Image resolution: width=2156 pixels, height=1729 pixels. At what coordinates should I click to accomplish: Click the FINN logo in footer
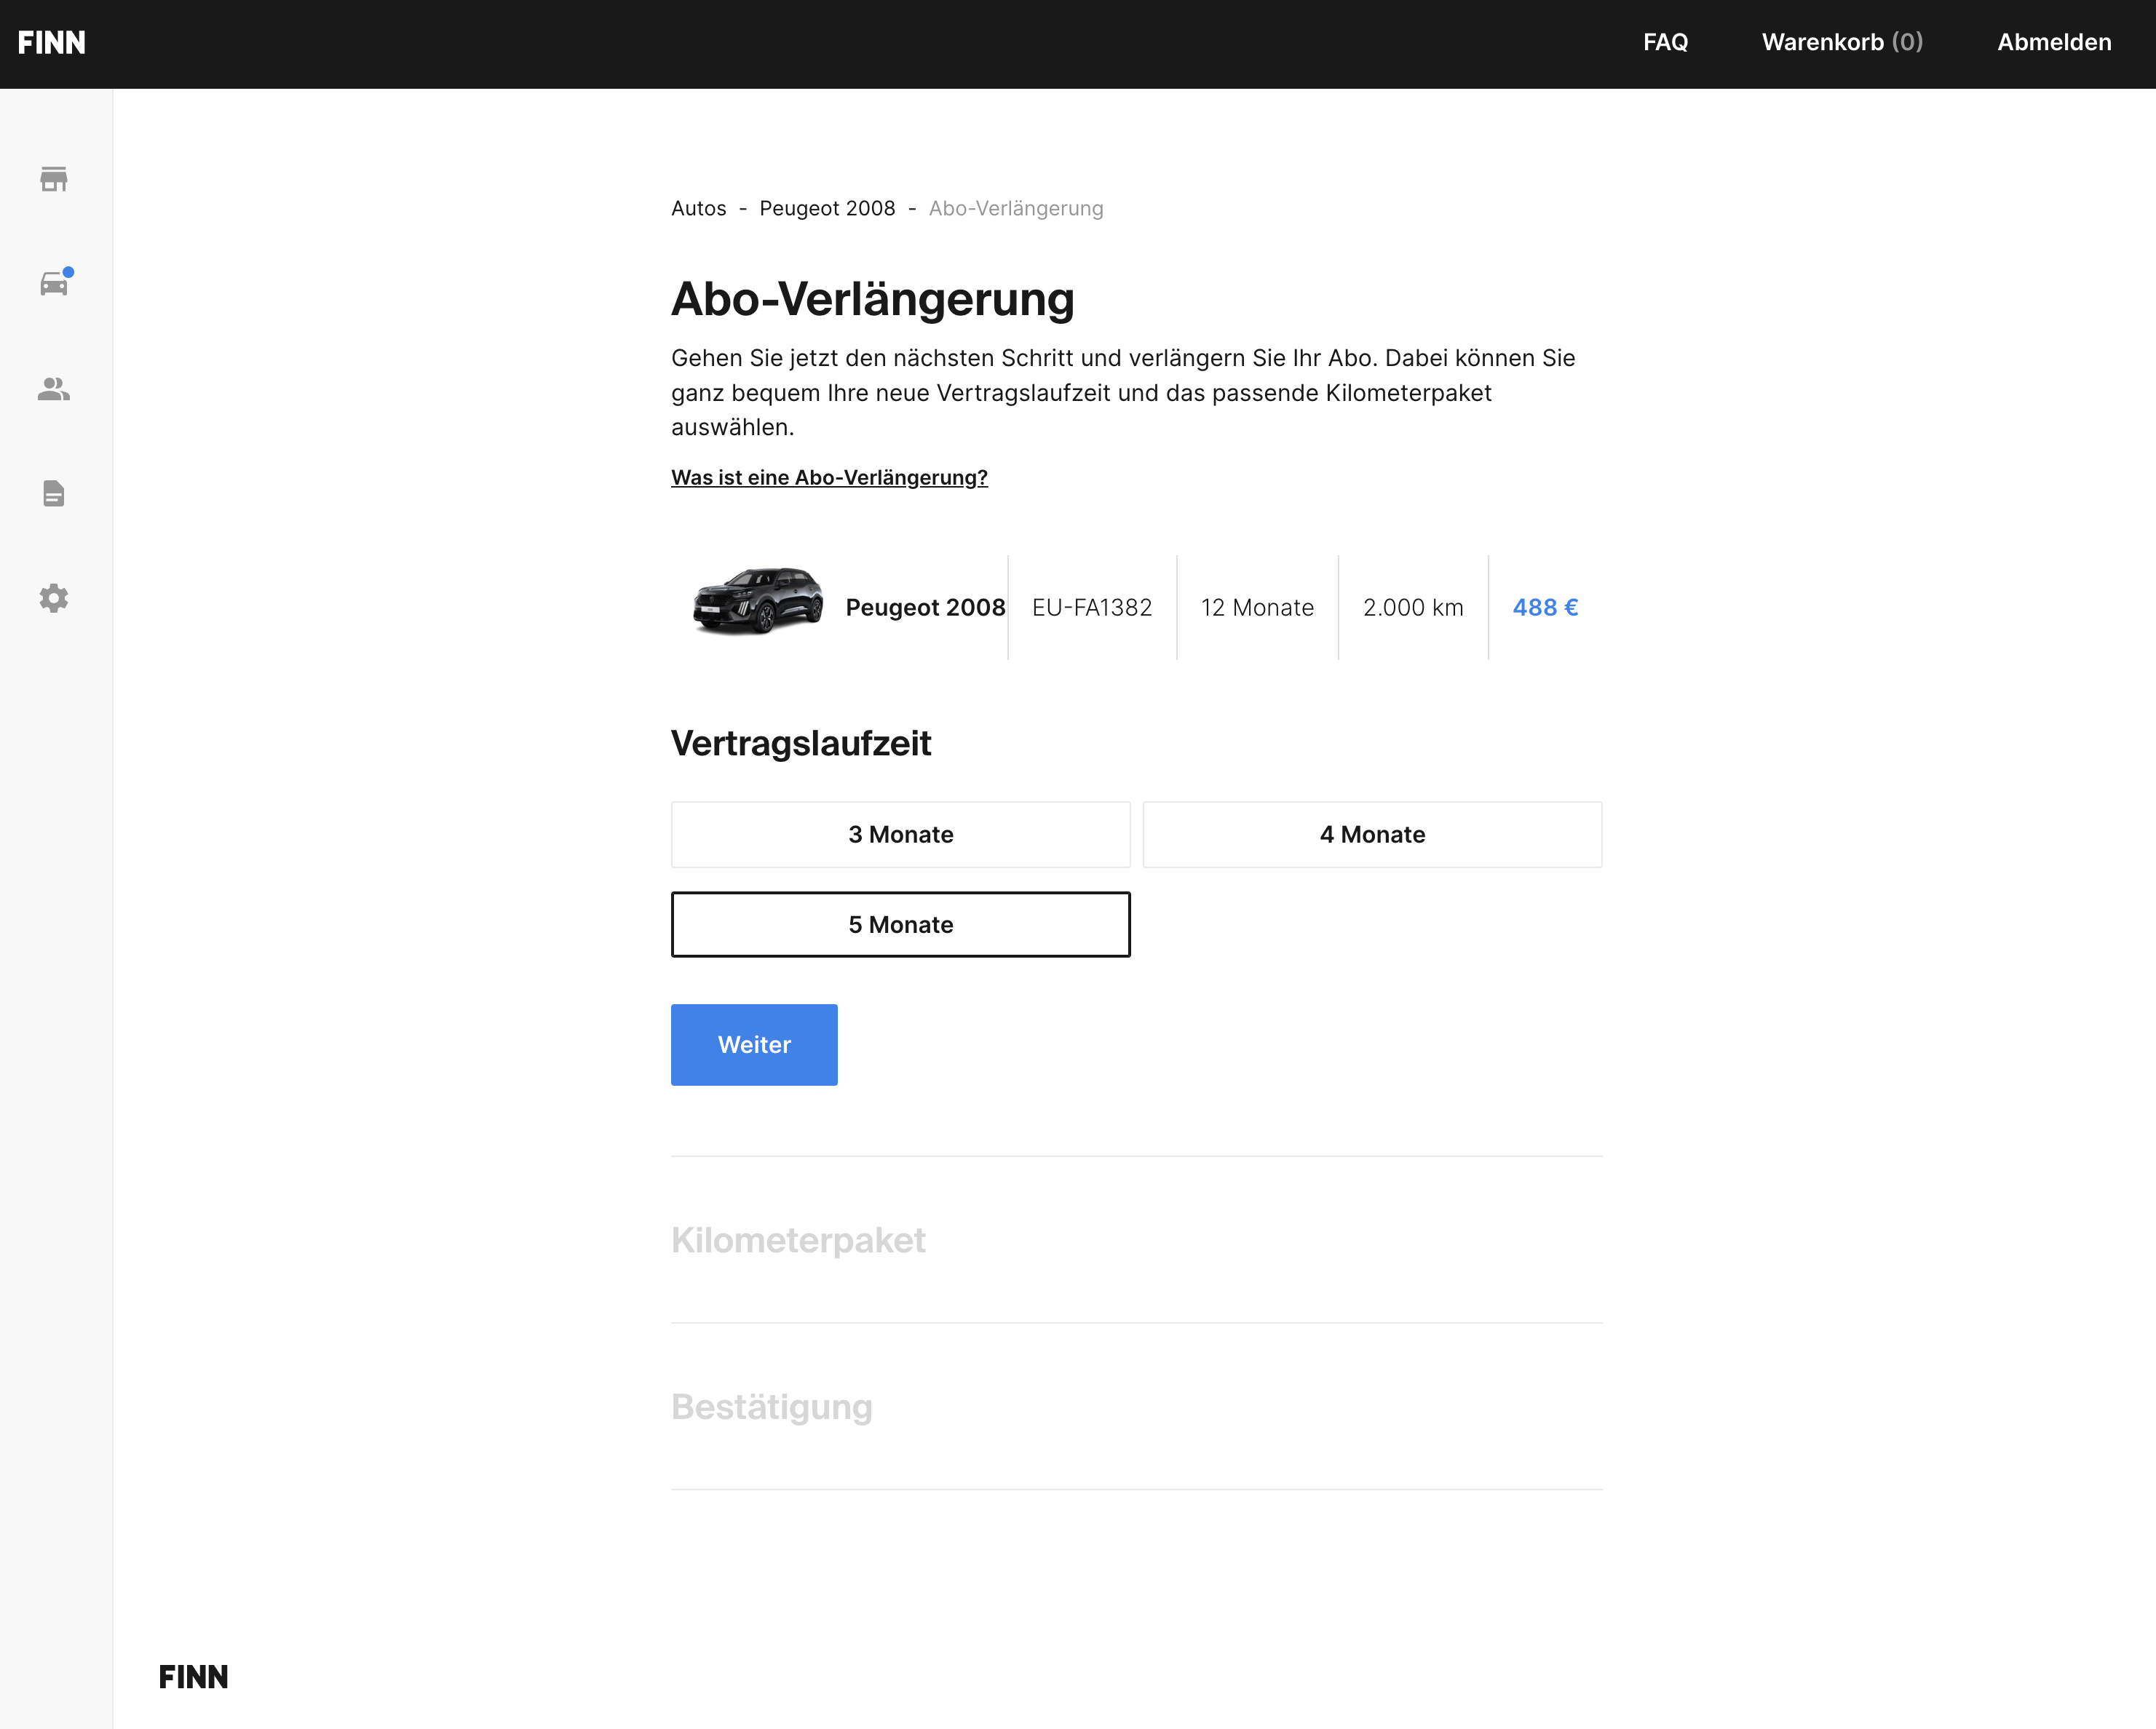193,1677
